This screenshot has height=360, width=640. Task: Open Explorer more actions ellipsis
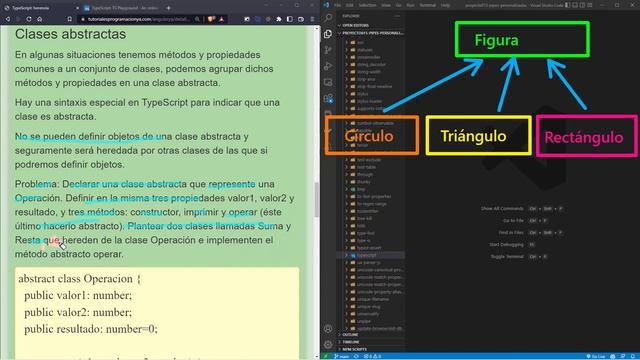397,16
